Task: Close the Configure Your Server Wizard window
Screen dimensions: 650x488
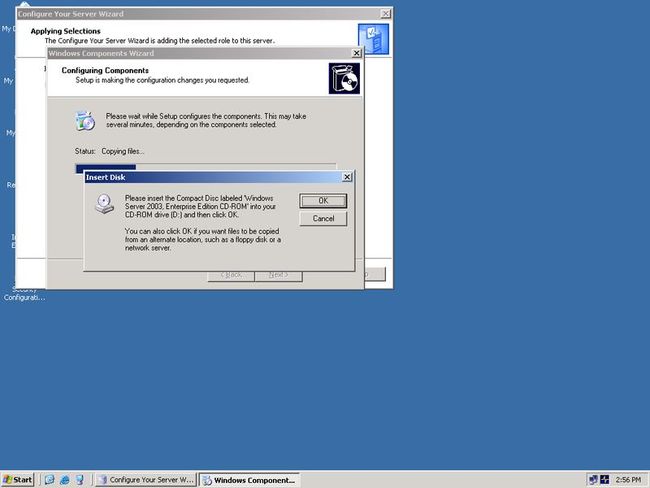Action: coord(386,14)
